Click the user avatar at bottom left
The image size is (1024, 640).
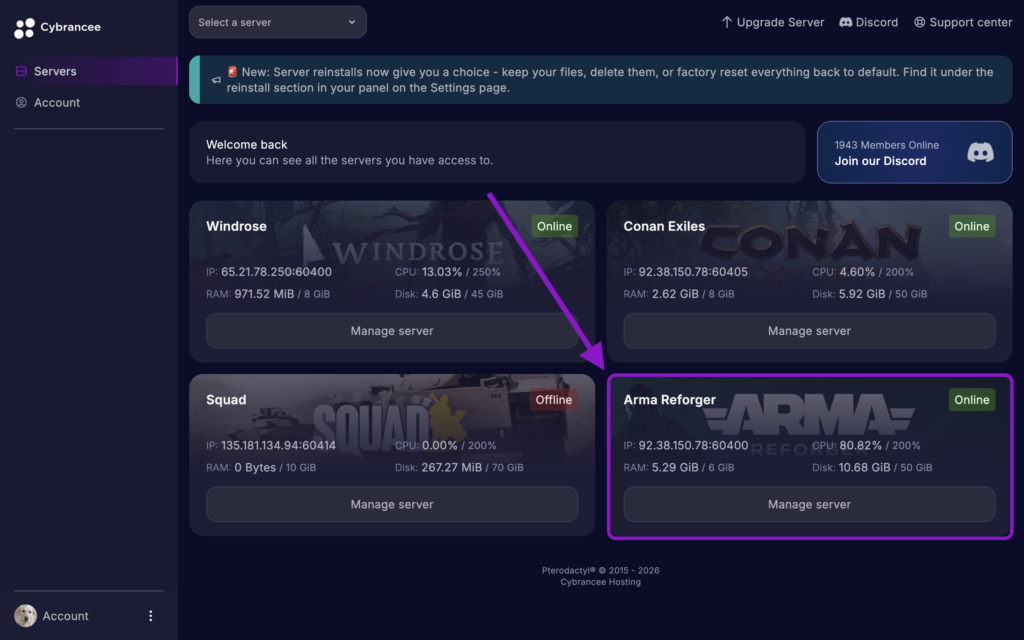point(25,616)
